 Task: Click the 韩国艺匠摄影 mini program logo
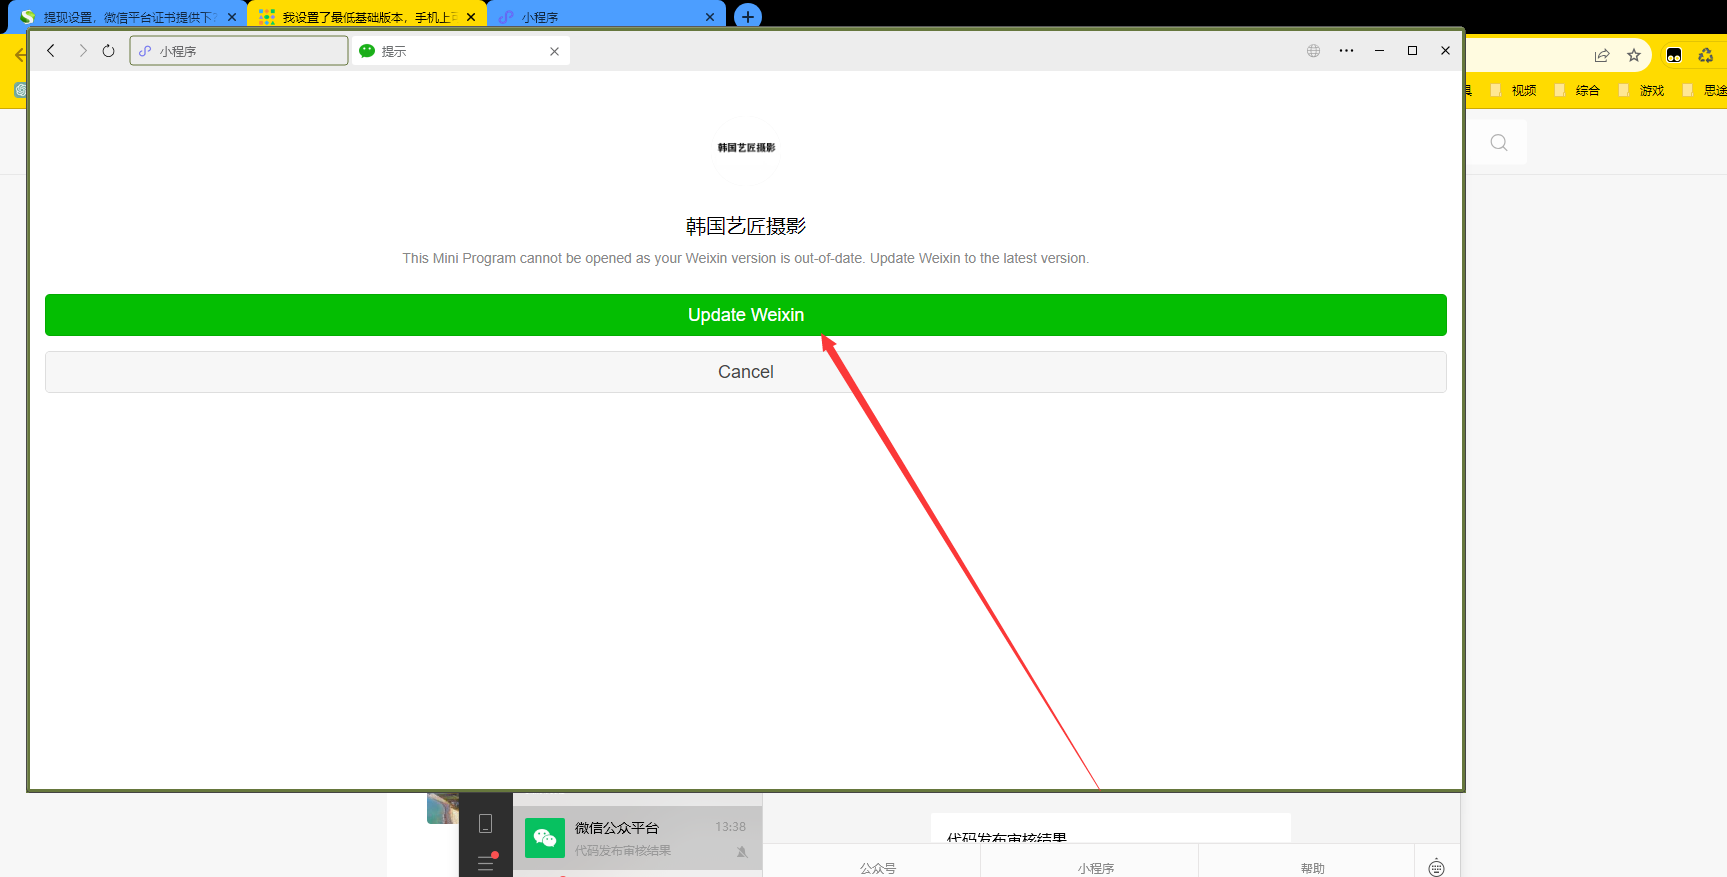point(746,148)
